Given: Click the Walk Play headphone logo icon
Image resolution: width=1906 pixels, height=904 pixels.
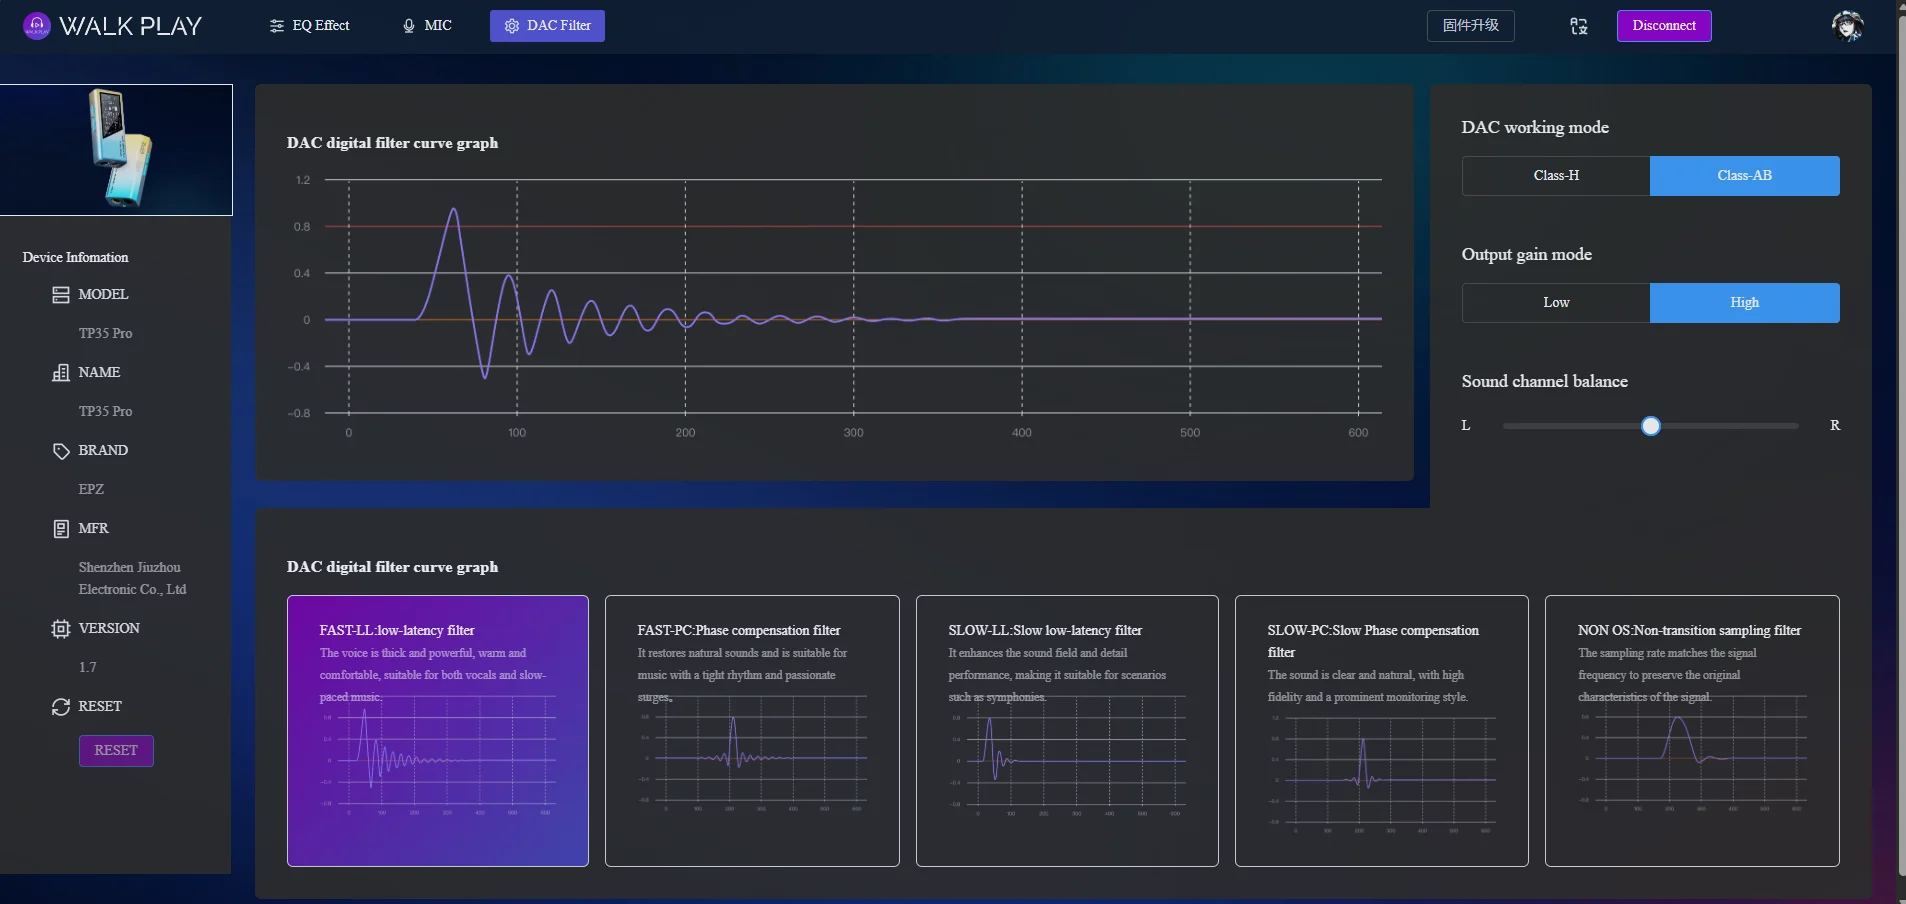Looking at the screenshot, I should [x=37, y=26].
